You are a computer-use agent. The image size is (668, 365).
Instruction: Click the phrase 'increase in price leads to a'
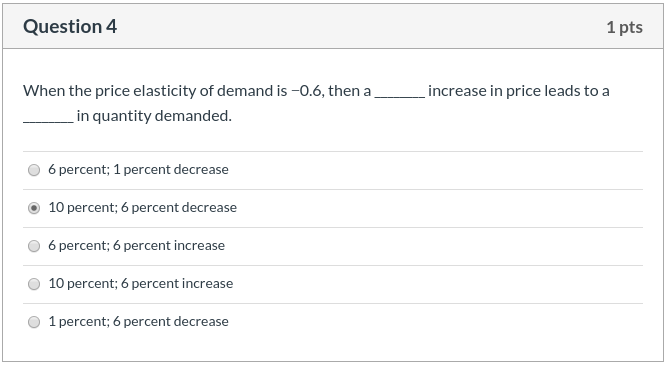tap(519, 91)
